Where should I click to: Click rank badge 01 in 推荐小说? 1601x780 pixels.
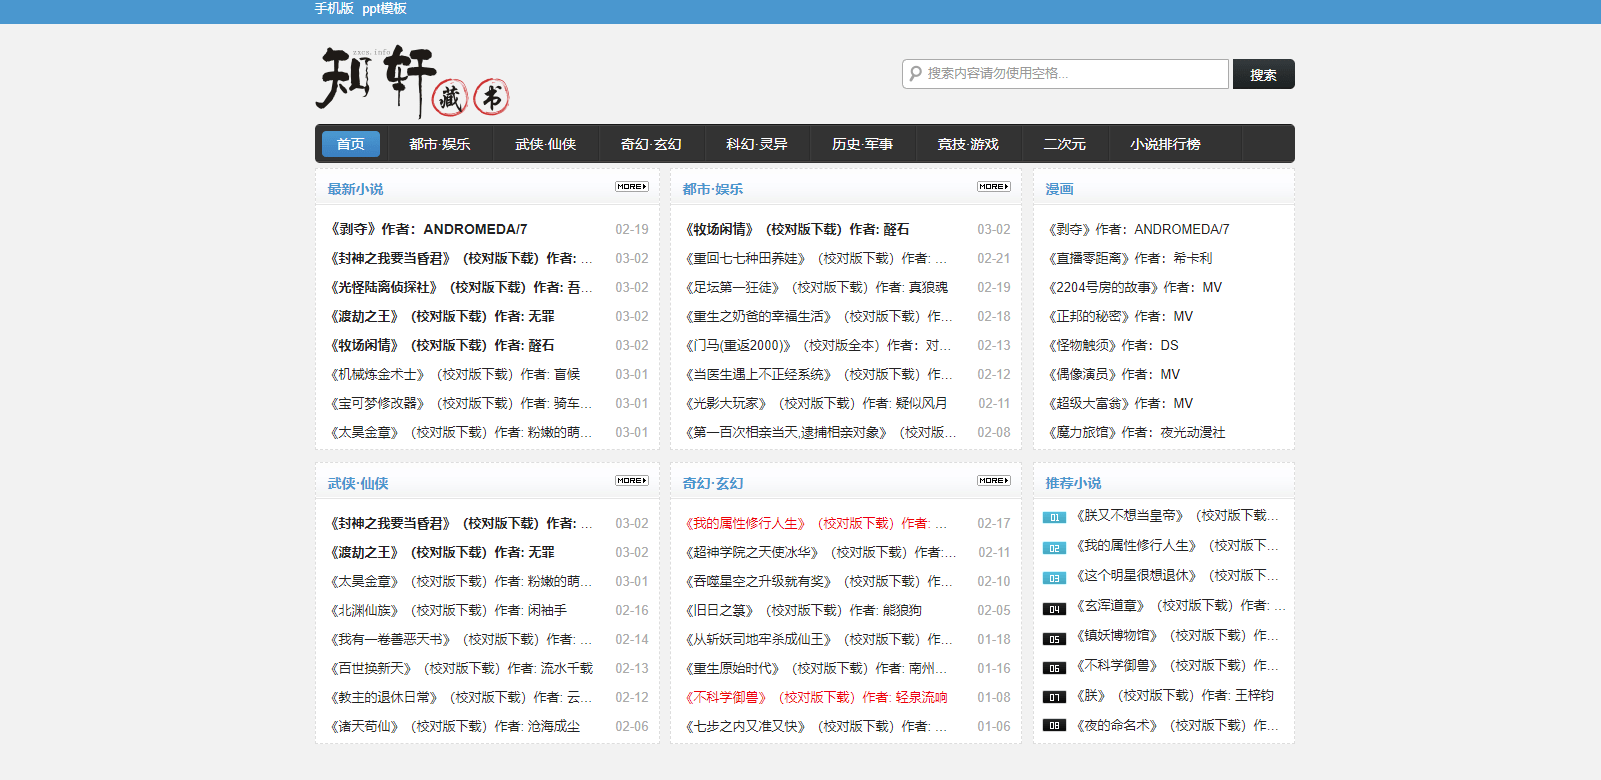1054,518
